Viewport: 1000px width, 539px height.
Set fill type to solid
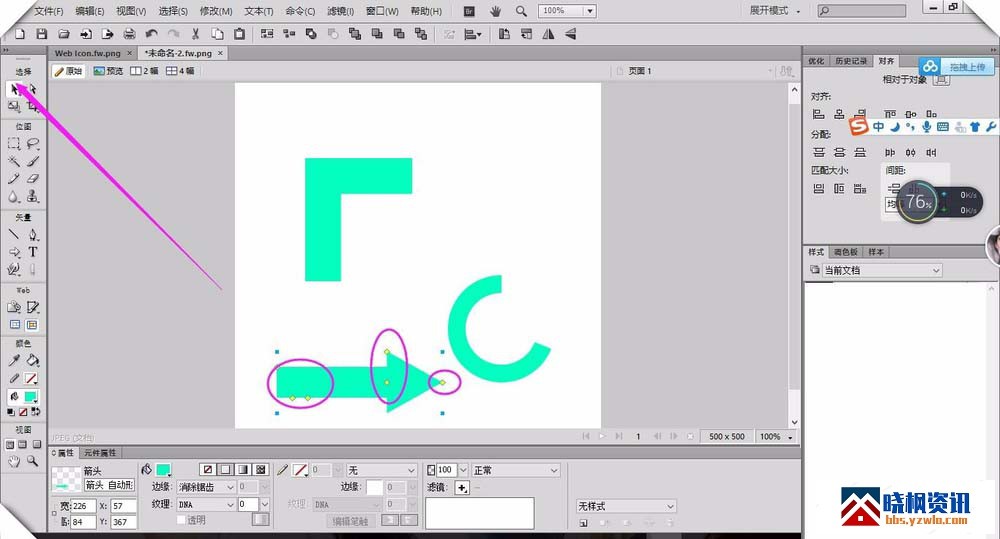225,470
